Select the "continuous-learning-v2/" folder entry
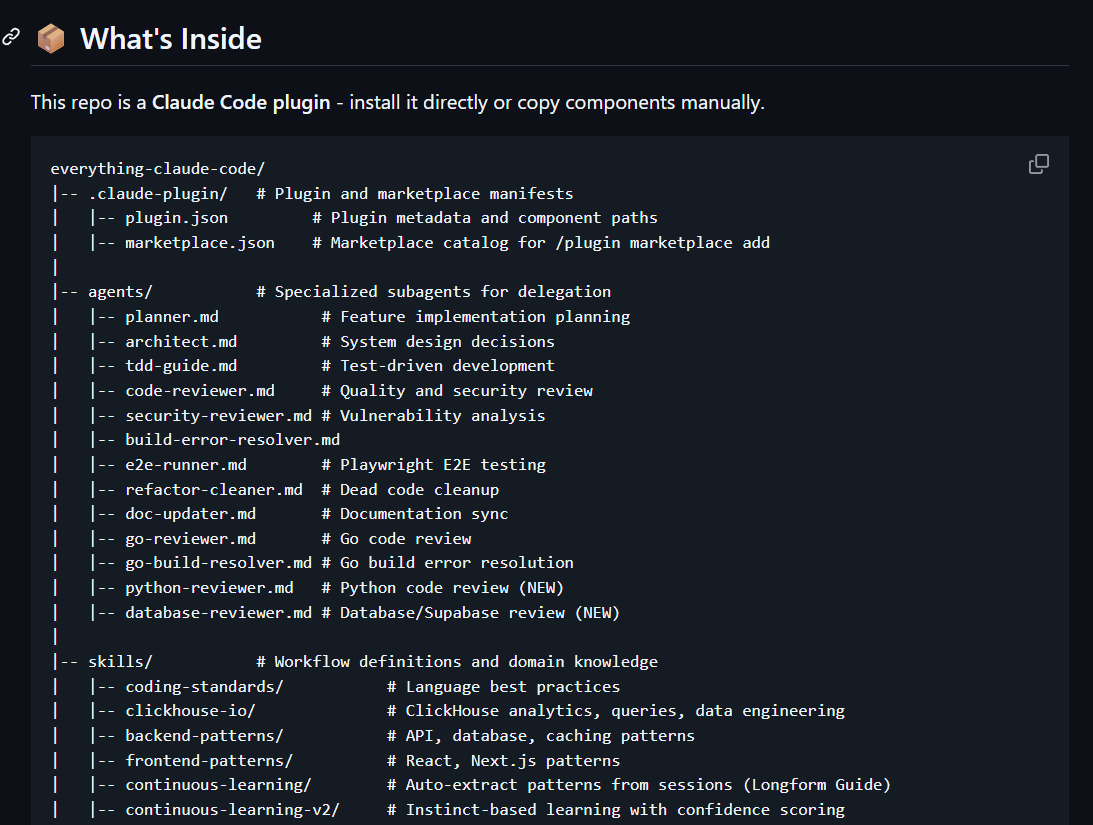This screenshot has width=1093, height=825. (x=233, y=810)
